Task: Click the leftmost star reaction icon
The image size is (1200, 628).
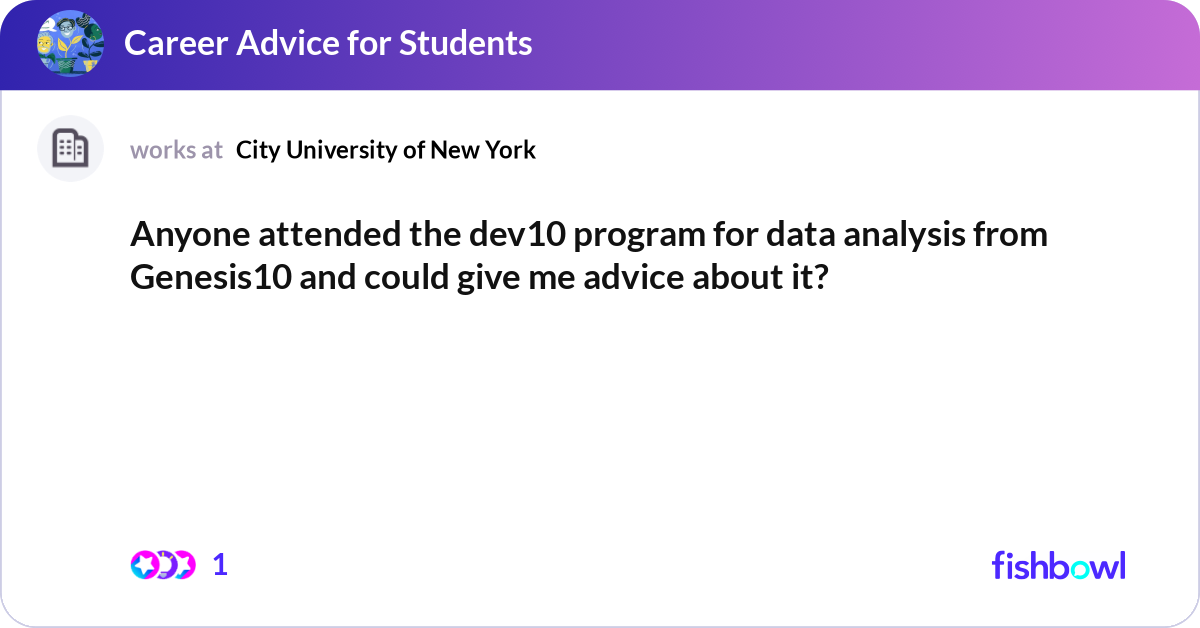Action: coord(145,565)
